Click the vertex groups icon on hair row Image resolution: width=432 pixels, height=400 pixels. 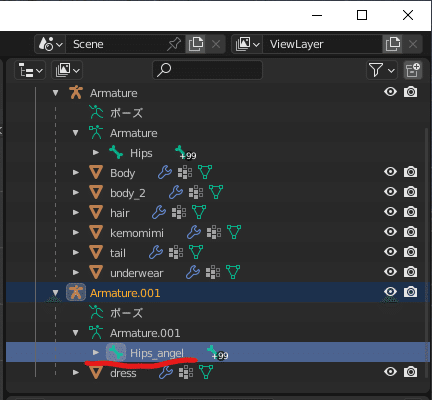pos(179,212)
